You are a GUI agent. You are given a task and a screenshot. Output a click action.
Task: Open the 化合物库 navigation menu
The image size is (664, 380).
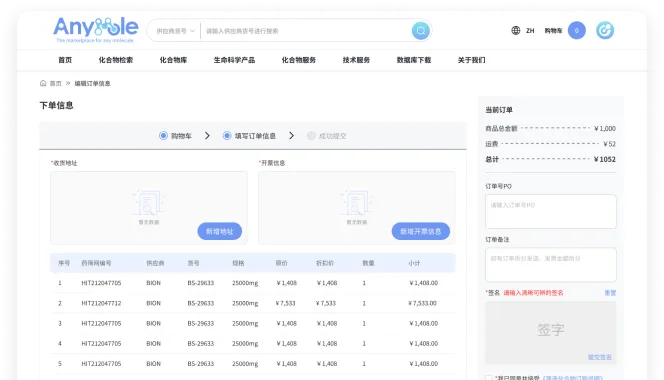pyautogui.click(x=173, y=60)
